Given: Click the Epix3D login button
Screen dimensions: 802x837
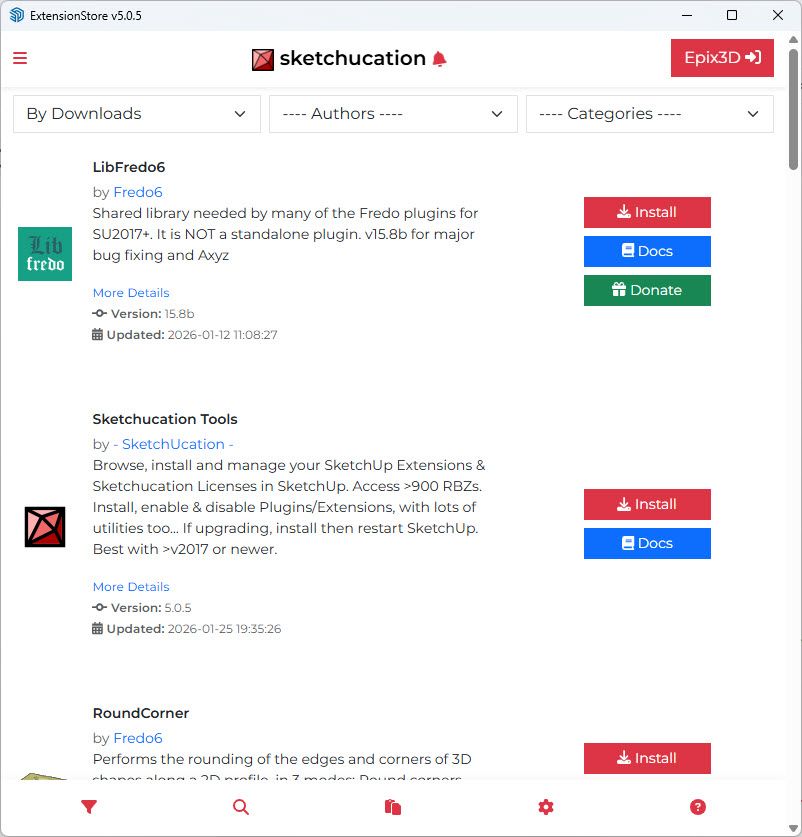Looking at the screenshot, I should click(722, 58).
